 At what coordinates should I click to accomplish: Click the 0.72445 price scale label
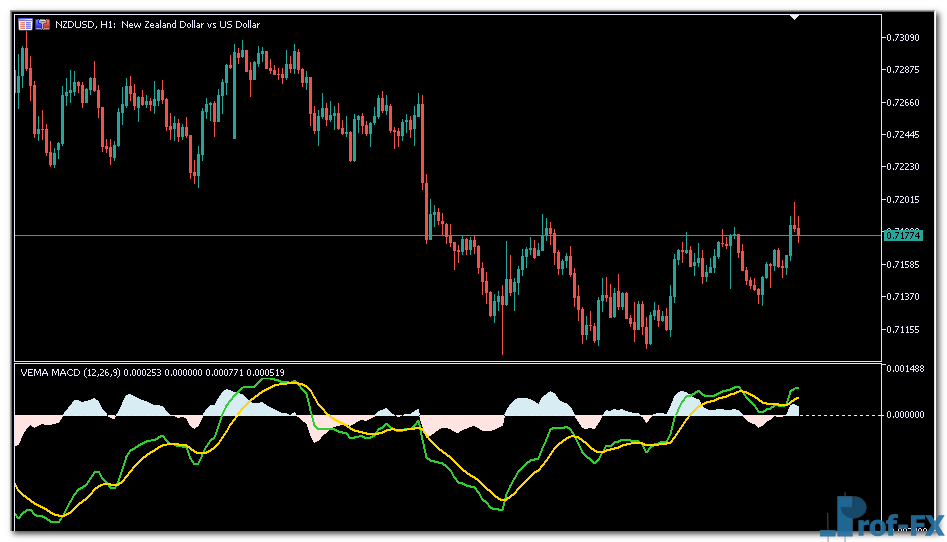click(903, 134)
